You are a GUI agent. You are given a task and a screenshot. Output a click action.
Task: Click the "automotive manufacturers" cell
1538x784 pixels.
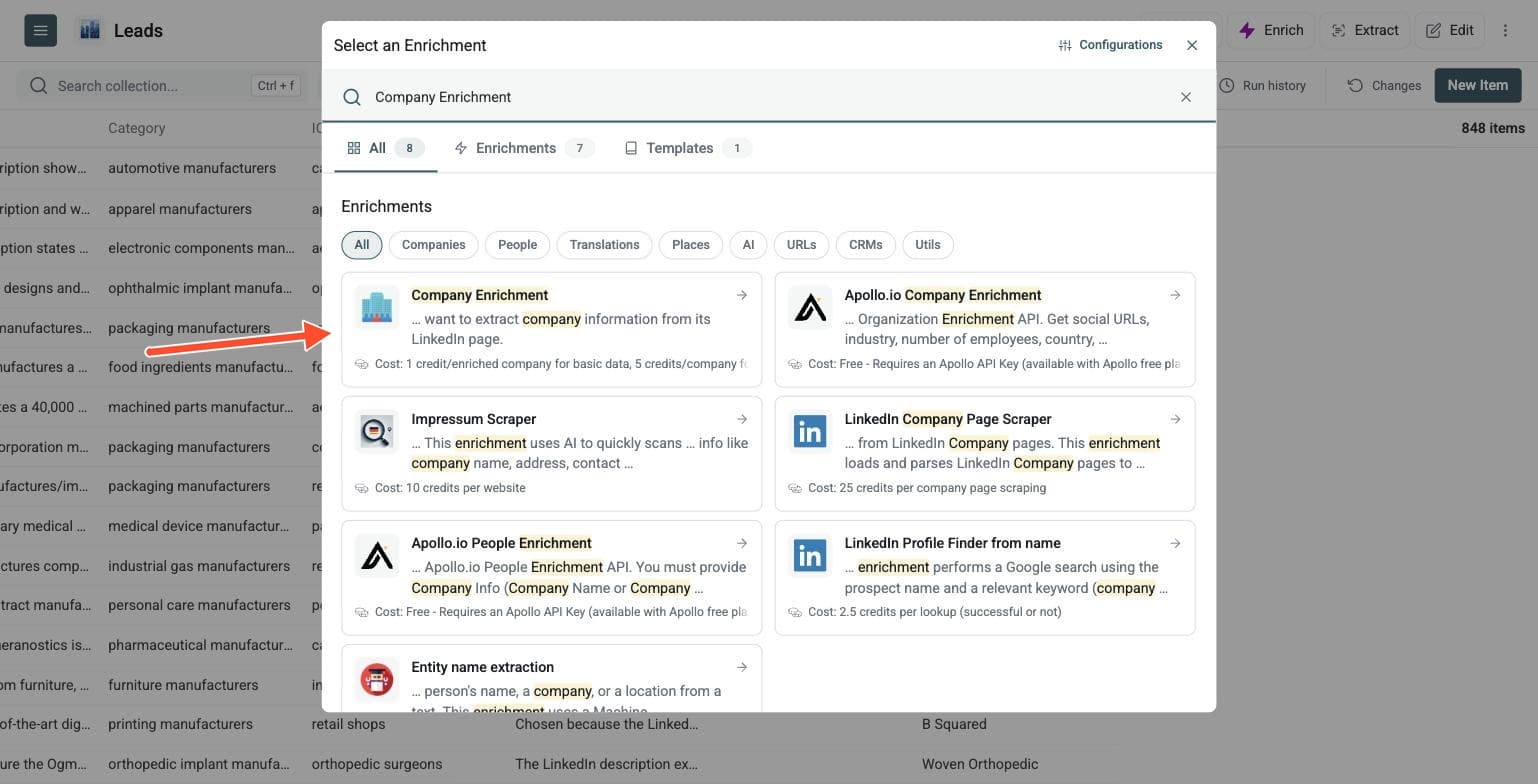(x=192, y=168)
